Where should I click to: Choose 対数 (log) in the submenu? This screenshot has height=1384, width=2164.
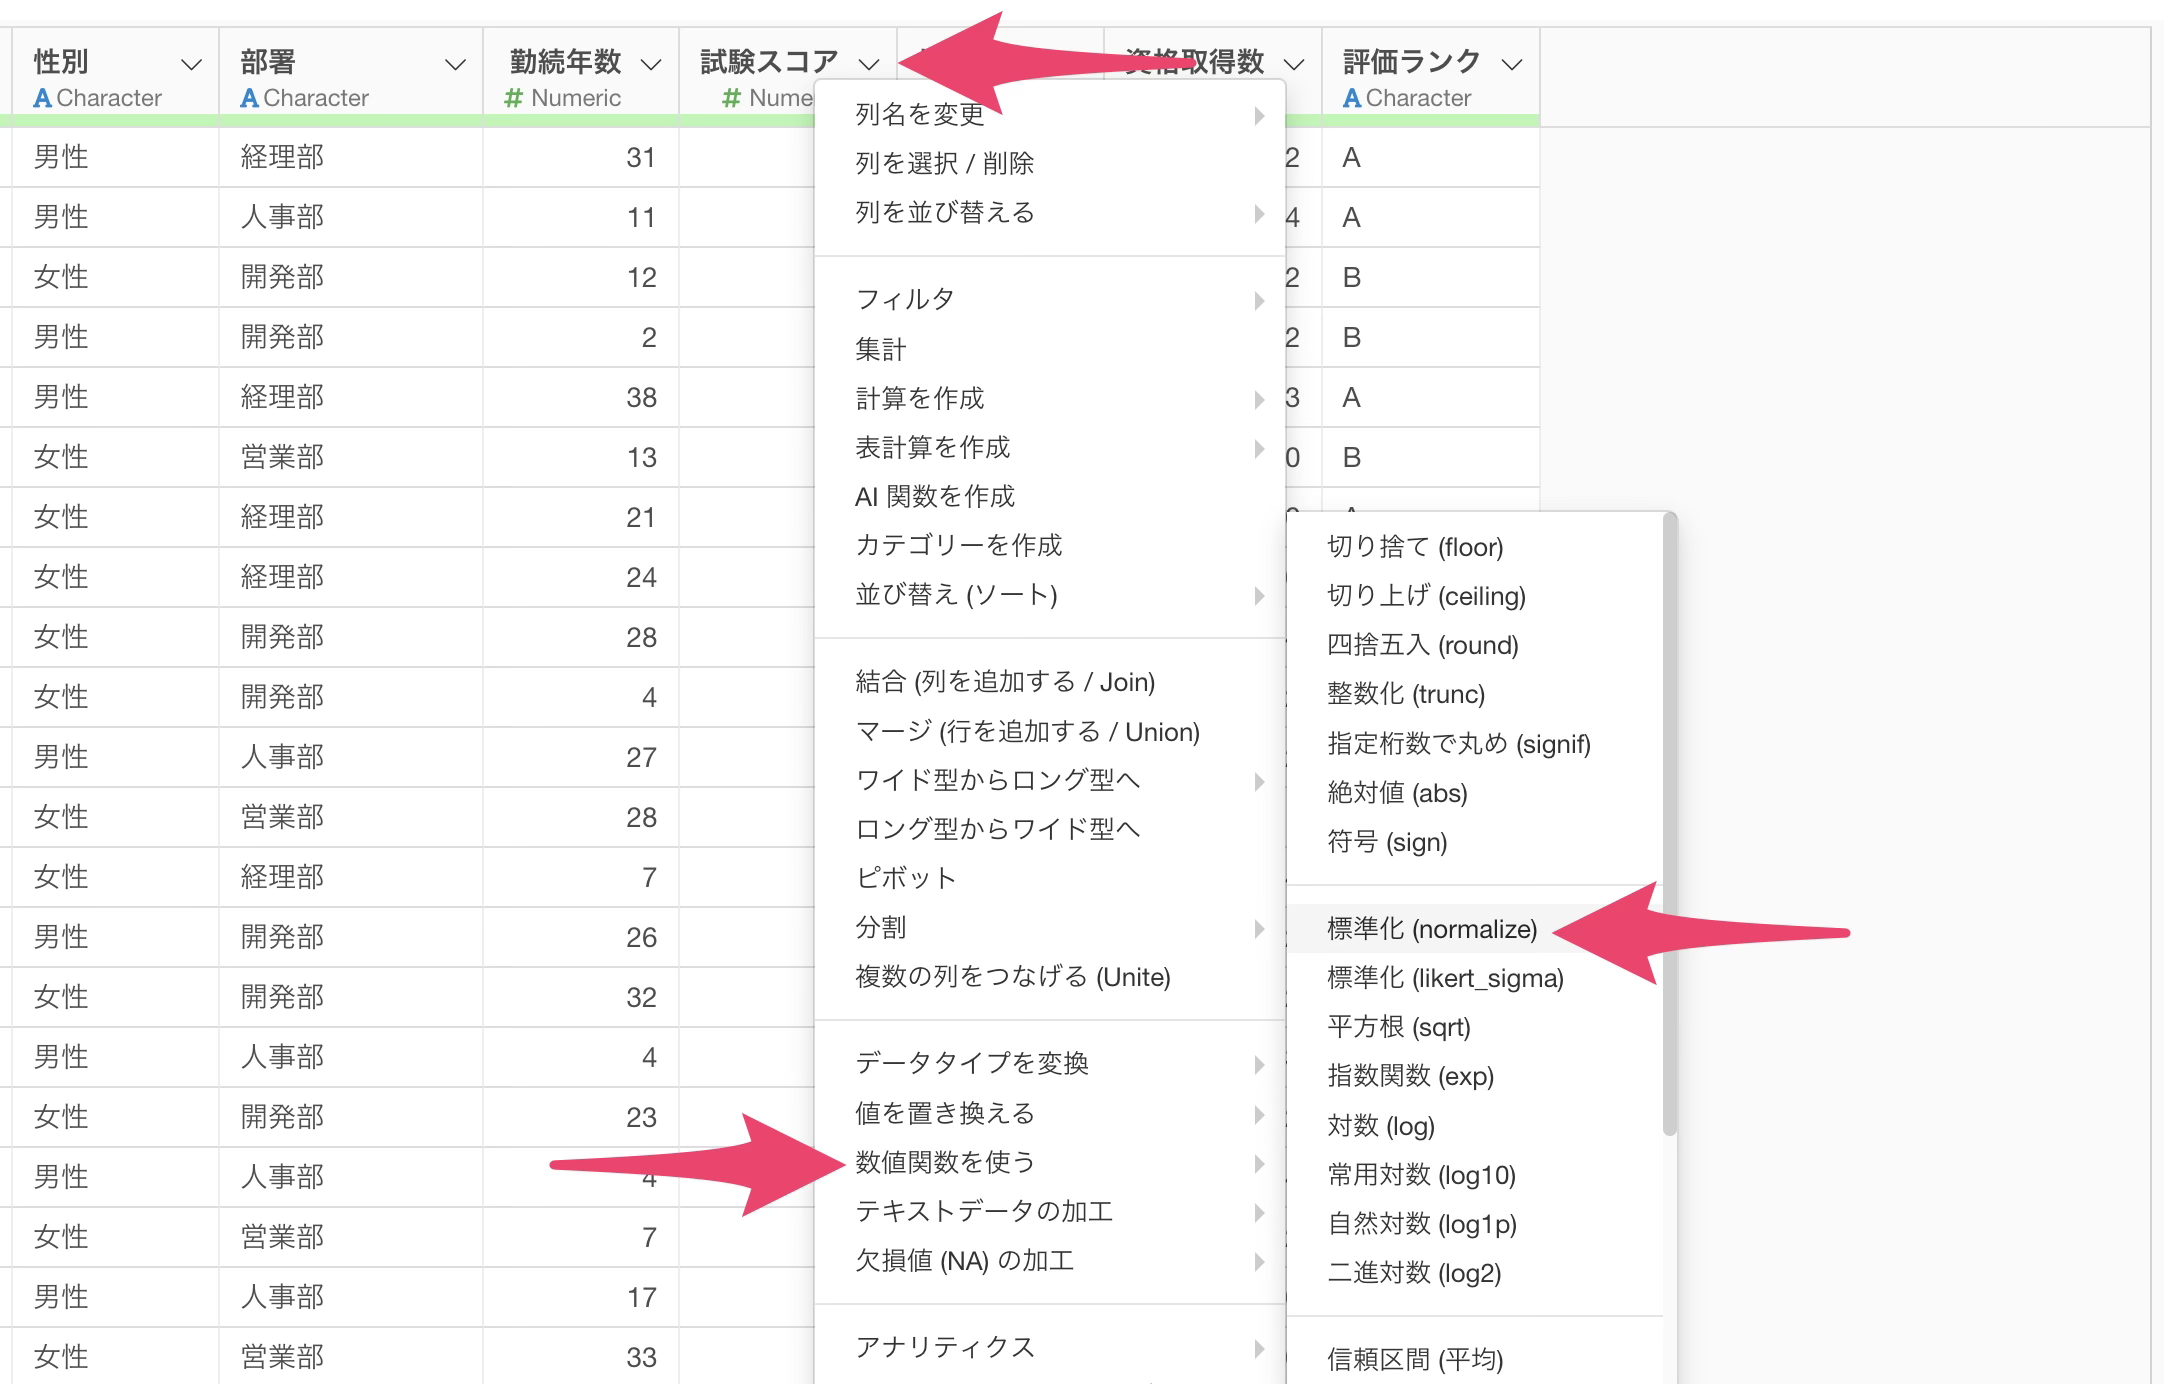(1380, 1126)
